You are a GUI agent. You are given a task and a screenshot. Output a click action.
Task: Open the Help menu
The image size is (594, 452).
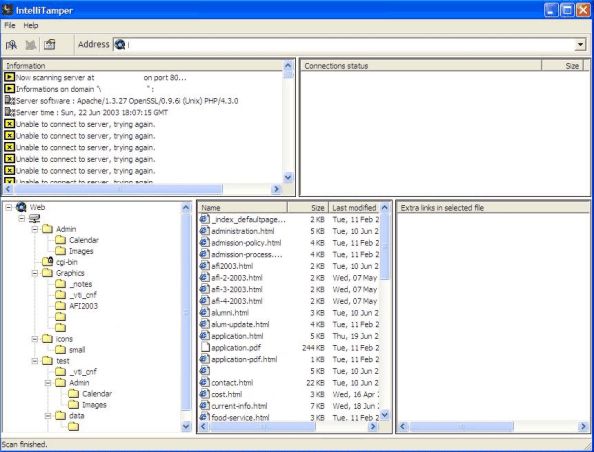[x=31, y=25]
